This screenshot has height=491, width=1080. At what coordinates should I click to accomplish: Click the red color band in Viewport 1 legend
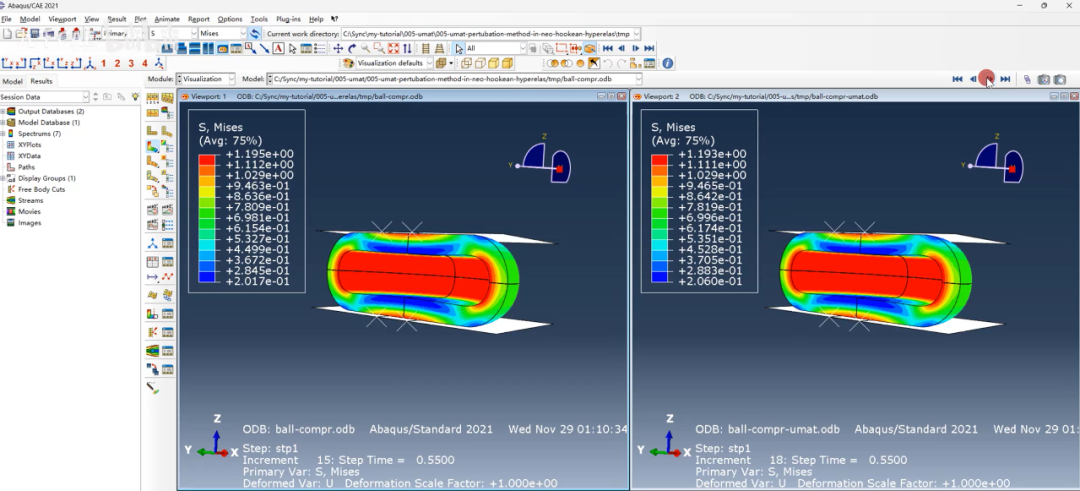click(207, 158)
